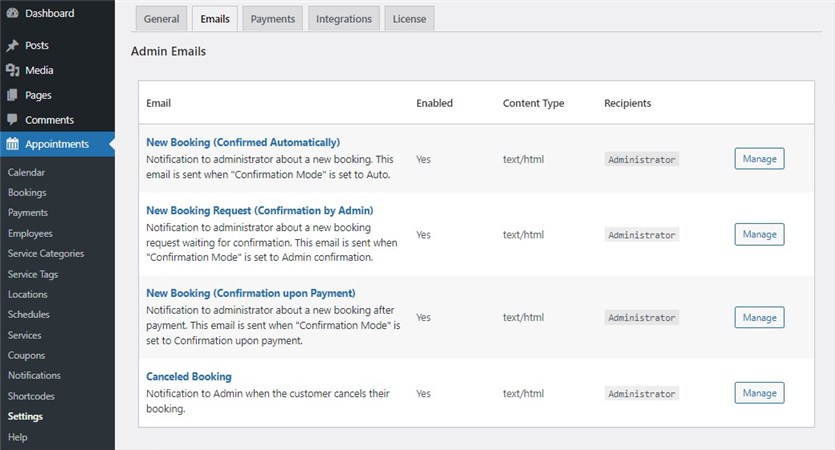The image size is (835, 450).
Task: Manage the Canceled Booking email
Action: coord(759,393)
